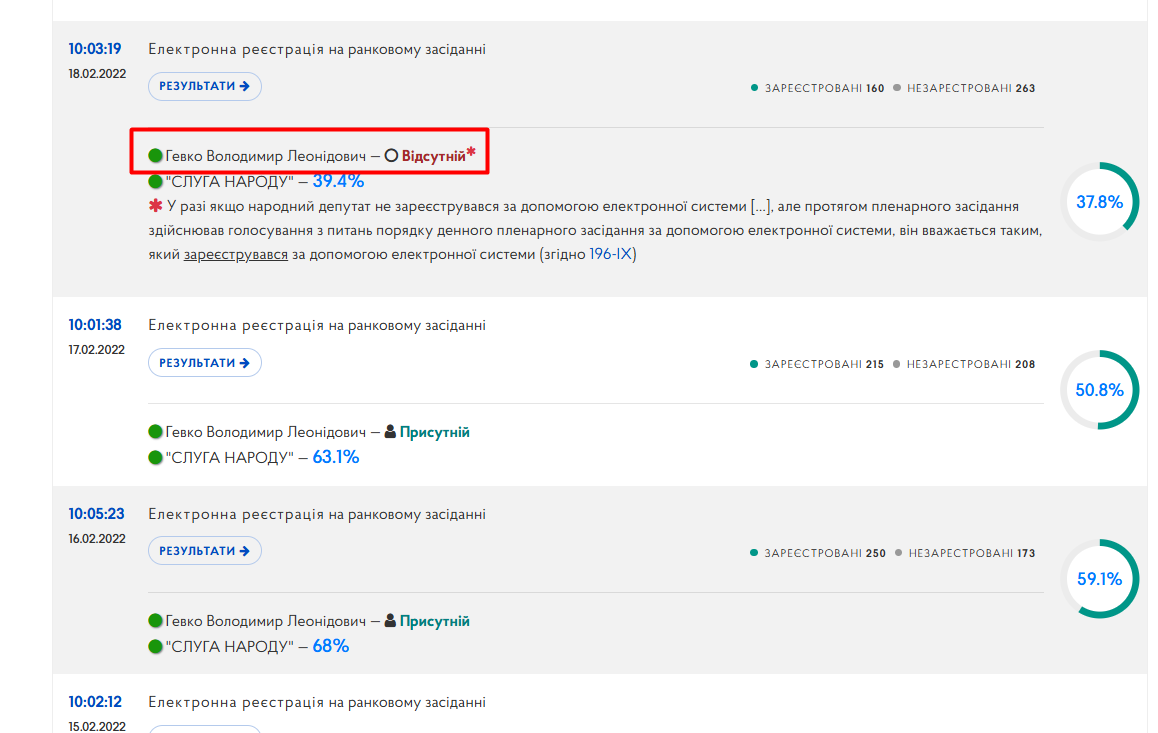Click the empty circle icon before Відсутній
The width and height of the screenshot is (1158, 733).
click(391, 156)
